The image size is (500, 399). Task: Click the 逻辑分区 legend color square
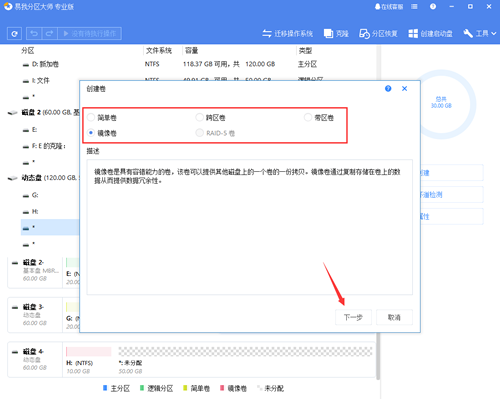142,388
